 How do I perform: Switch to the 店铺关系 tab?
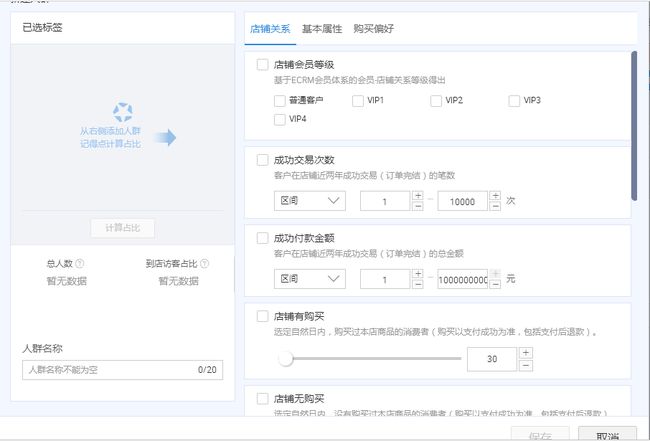pos(270,29)
